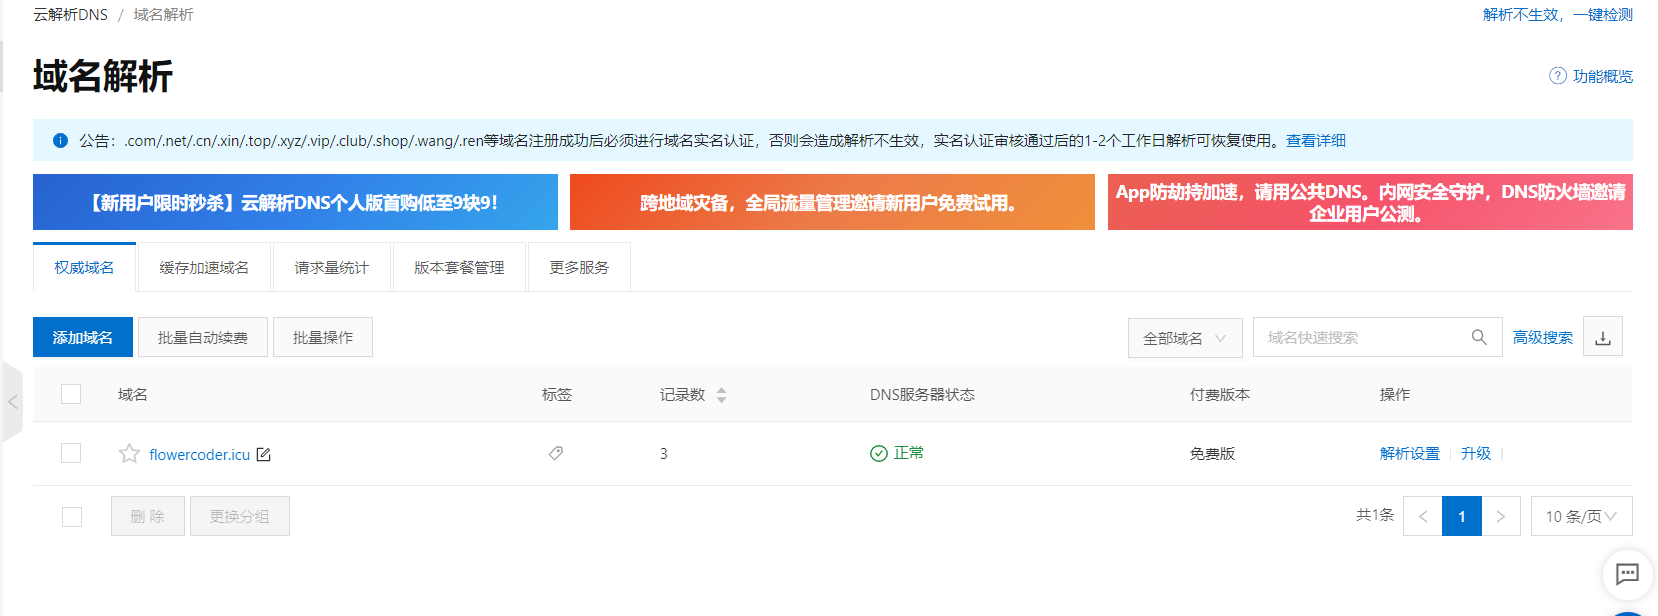Go to next page arrow

coord(1501,516)
